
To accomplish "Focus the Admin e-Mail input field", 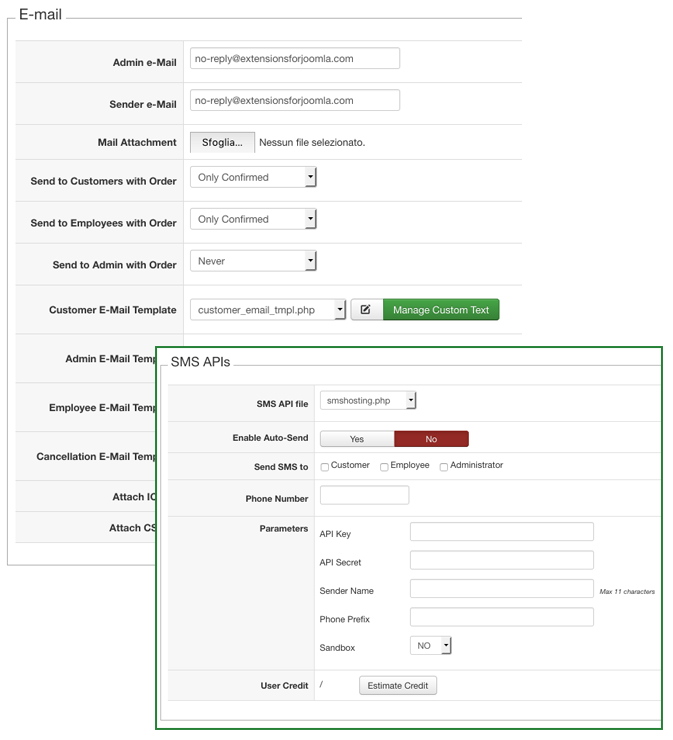I will 295,59.
